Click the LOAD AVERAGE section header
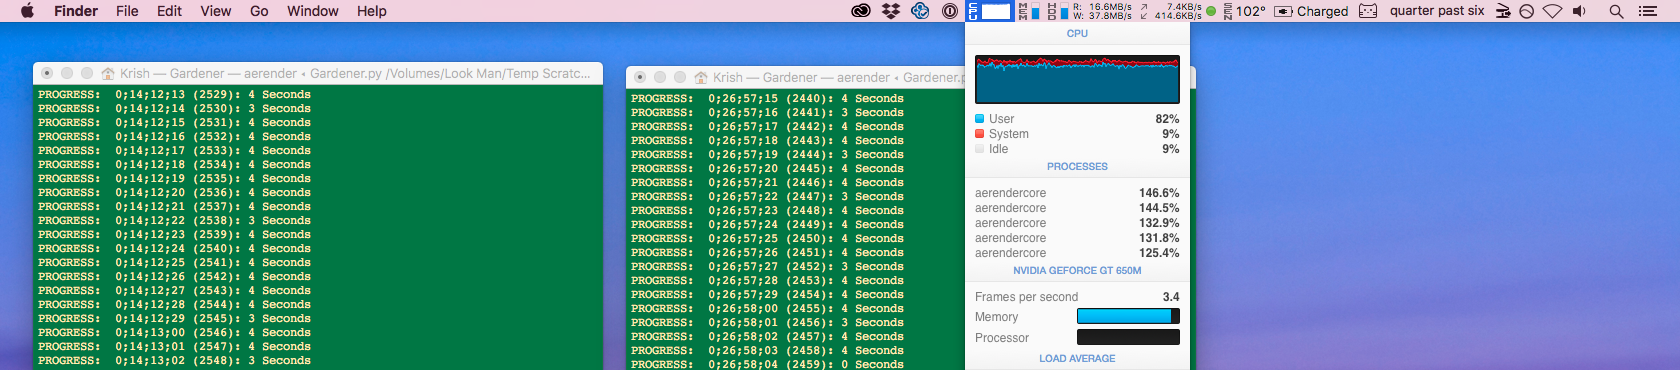The height and width of the screenshot is (370, 1680). point(1077,359)
